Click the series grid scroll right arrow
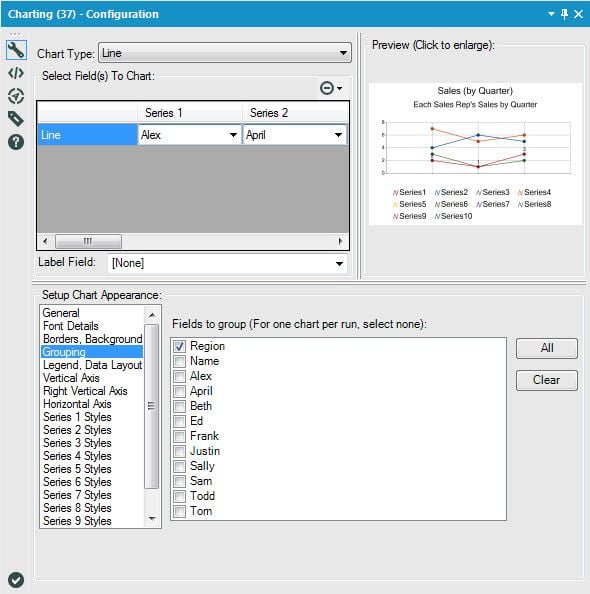 point(340,241)
